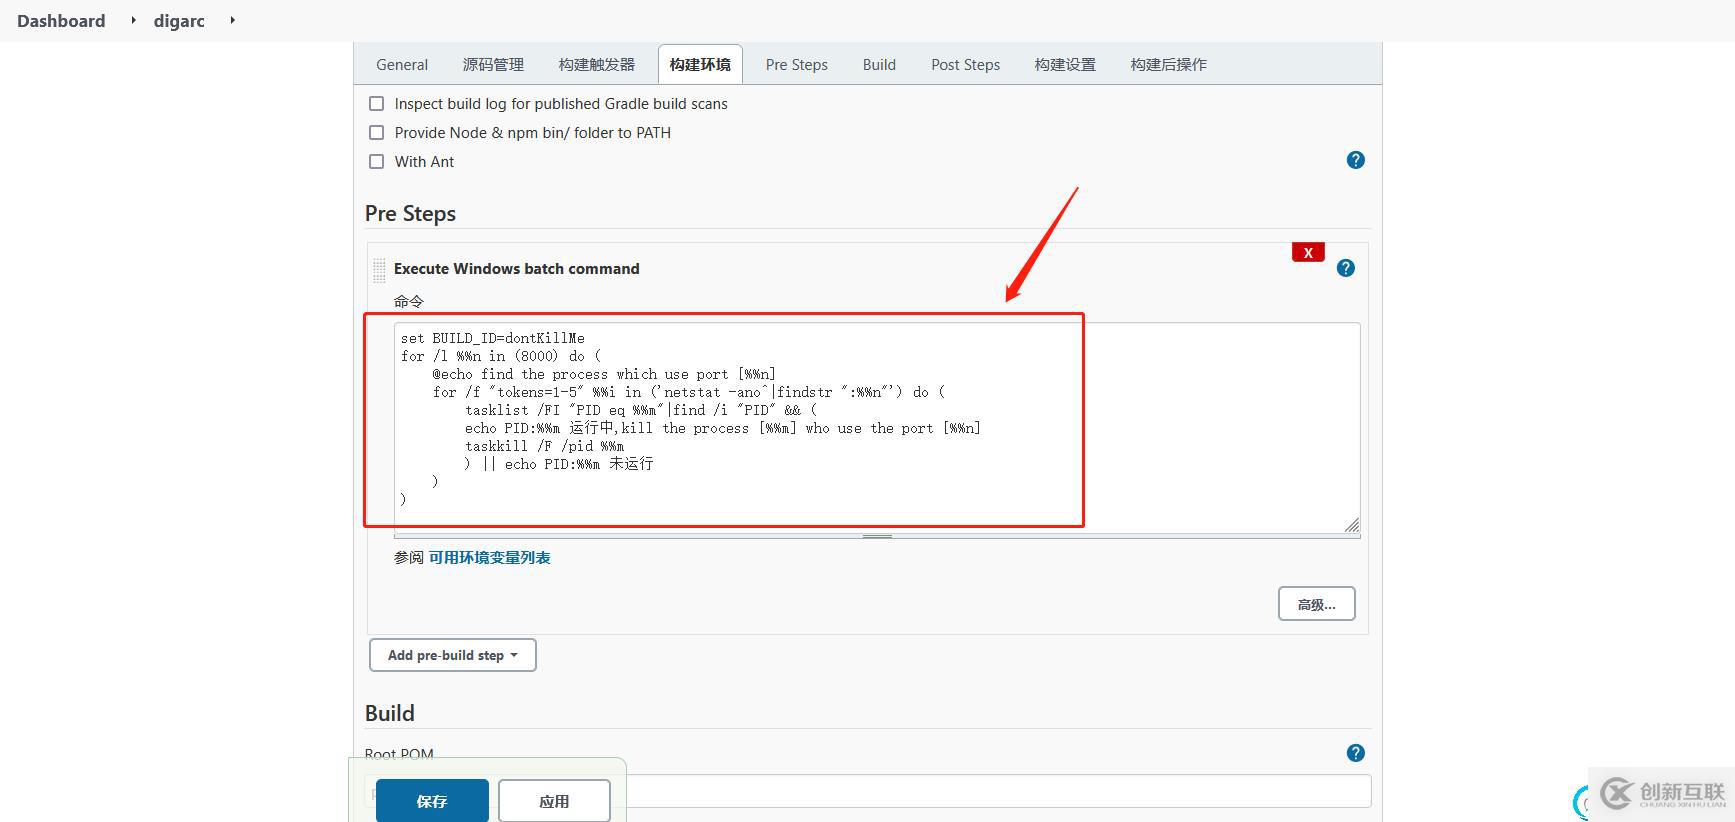1735x822 pixels.
Task: Focus the batch command text area
Action: (x=877, y=428)
